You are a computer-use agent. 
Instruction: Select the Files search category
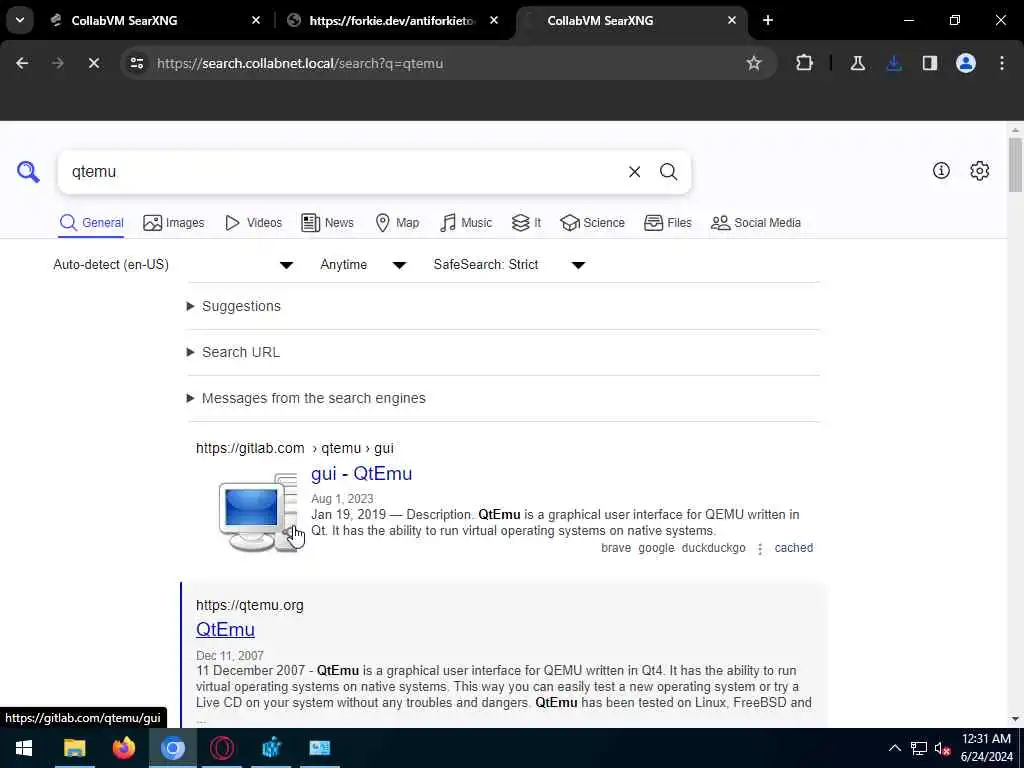[x=667, y=223]
